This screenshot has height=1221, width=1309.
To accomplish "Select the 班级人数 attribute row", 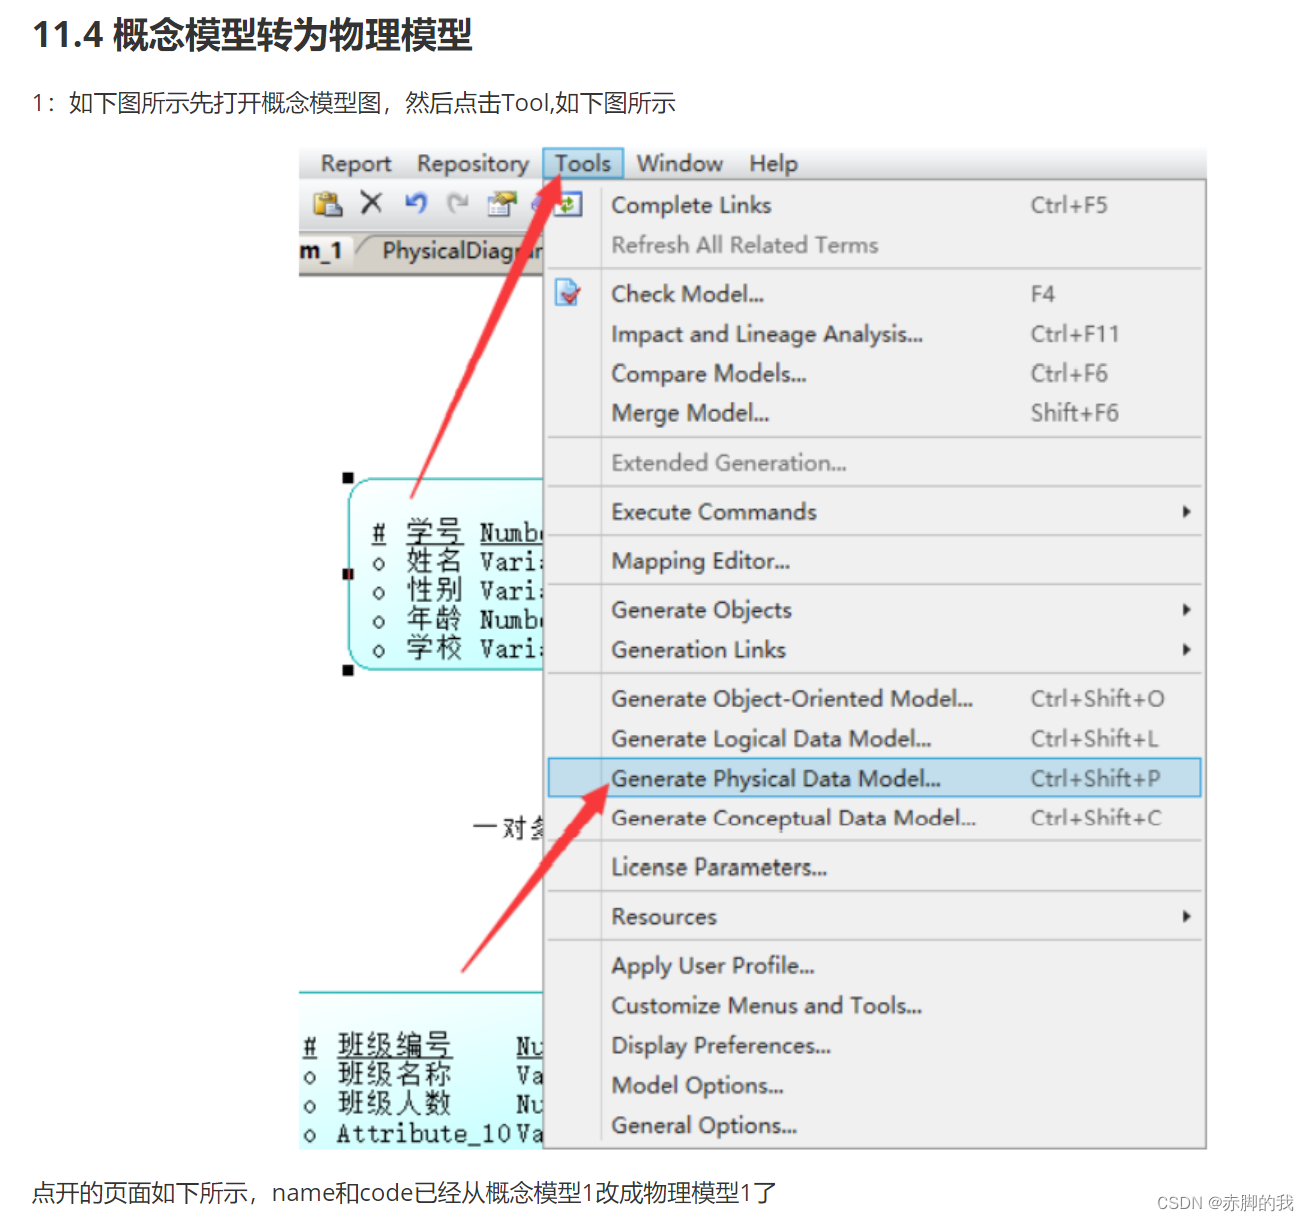I will [422, 1104].
